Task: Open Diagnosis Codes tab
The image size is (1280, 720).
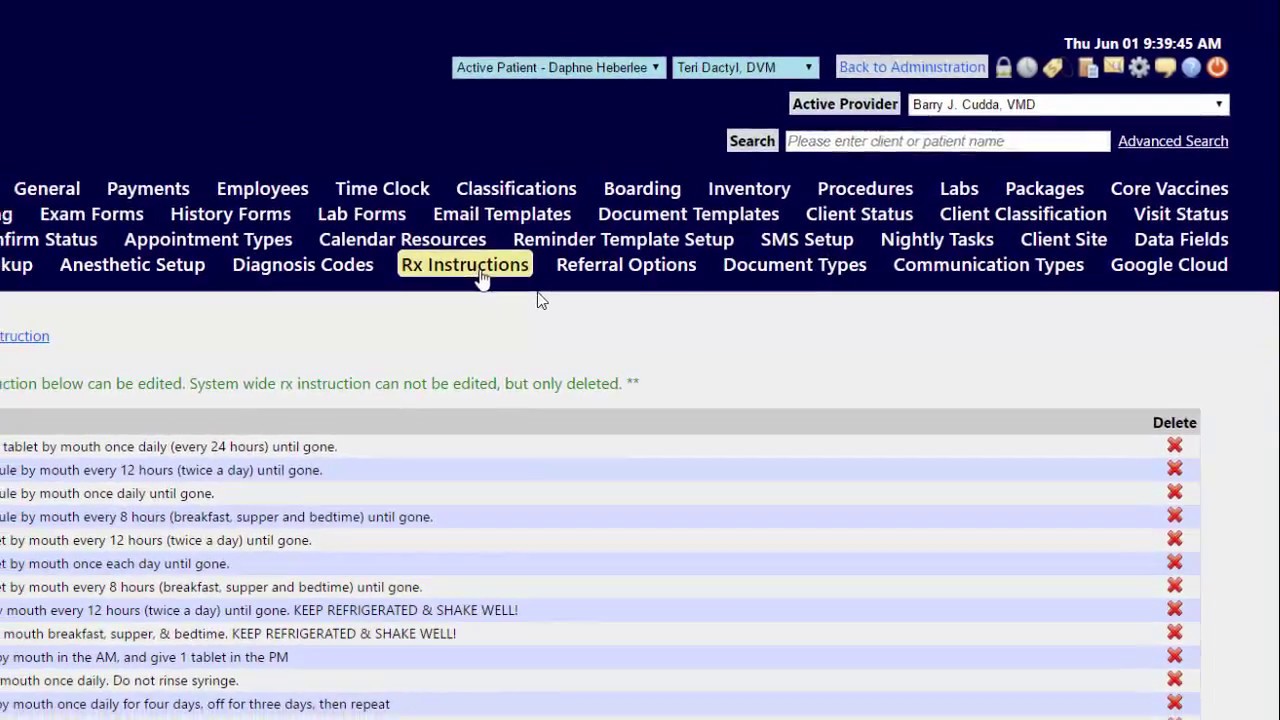Action: [303, 265]
